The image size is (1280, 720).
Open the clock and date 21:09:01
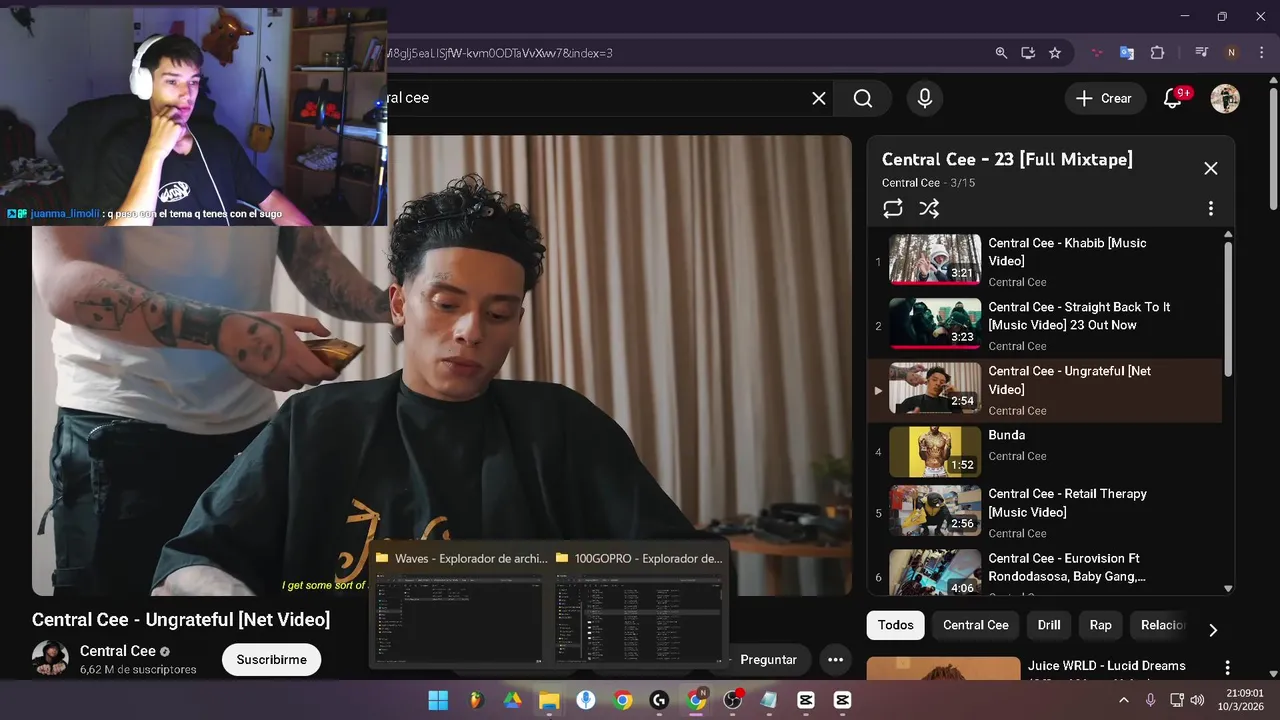point(1240,700)
